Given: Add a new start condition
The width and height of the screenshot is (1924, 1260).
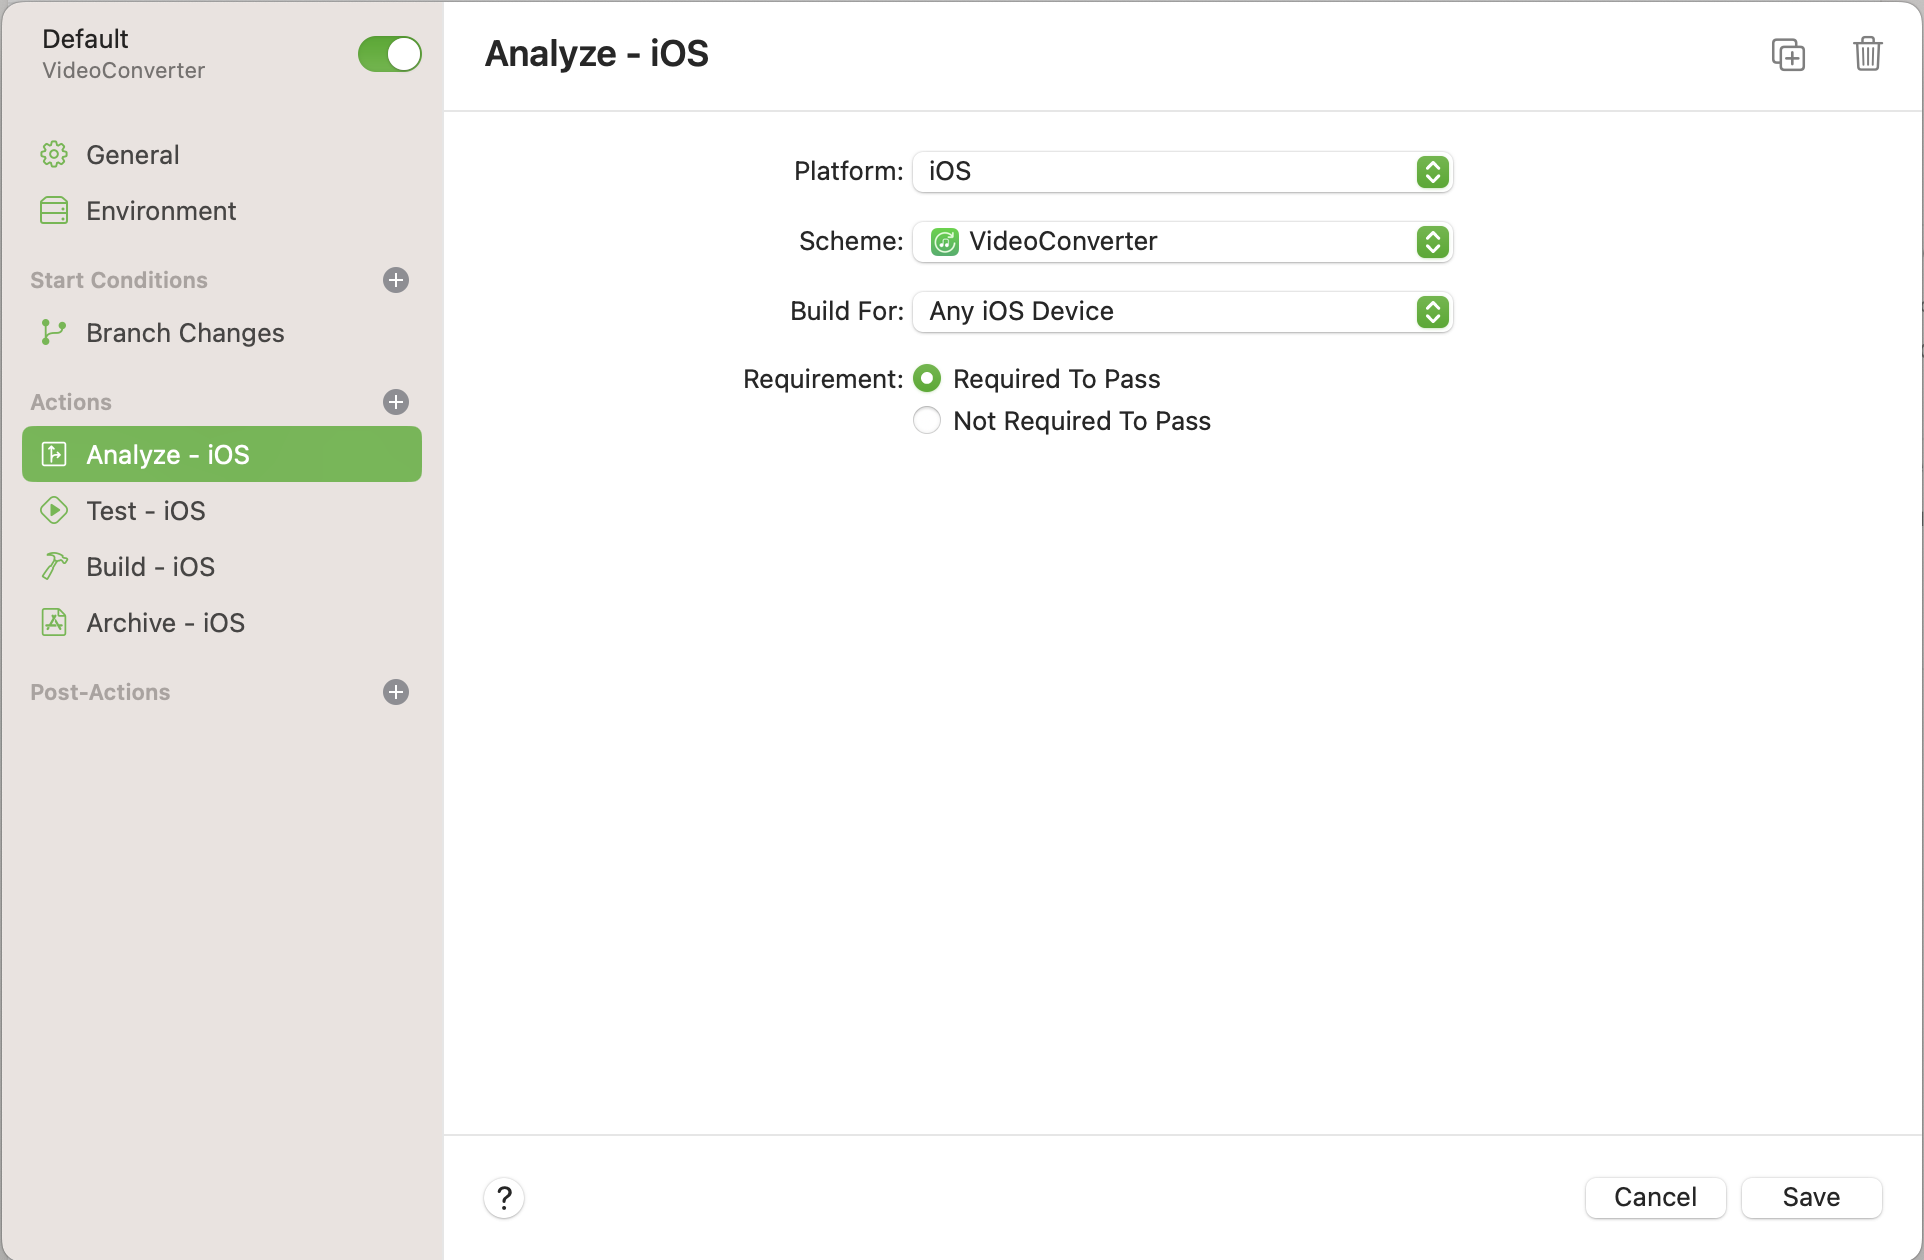Looking at the screenshot, I should (396, 280).
